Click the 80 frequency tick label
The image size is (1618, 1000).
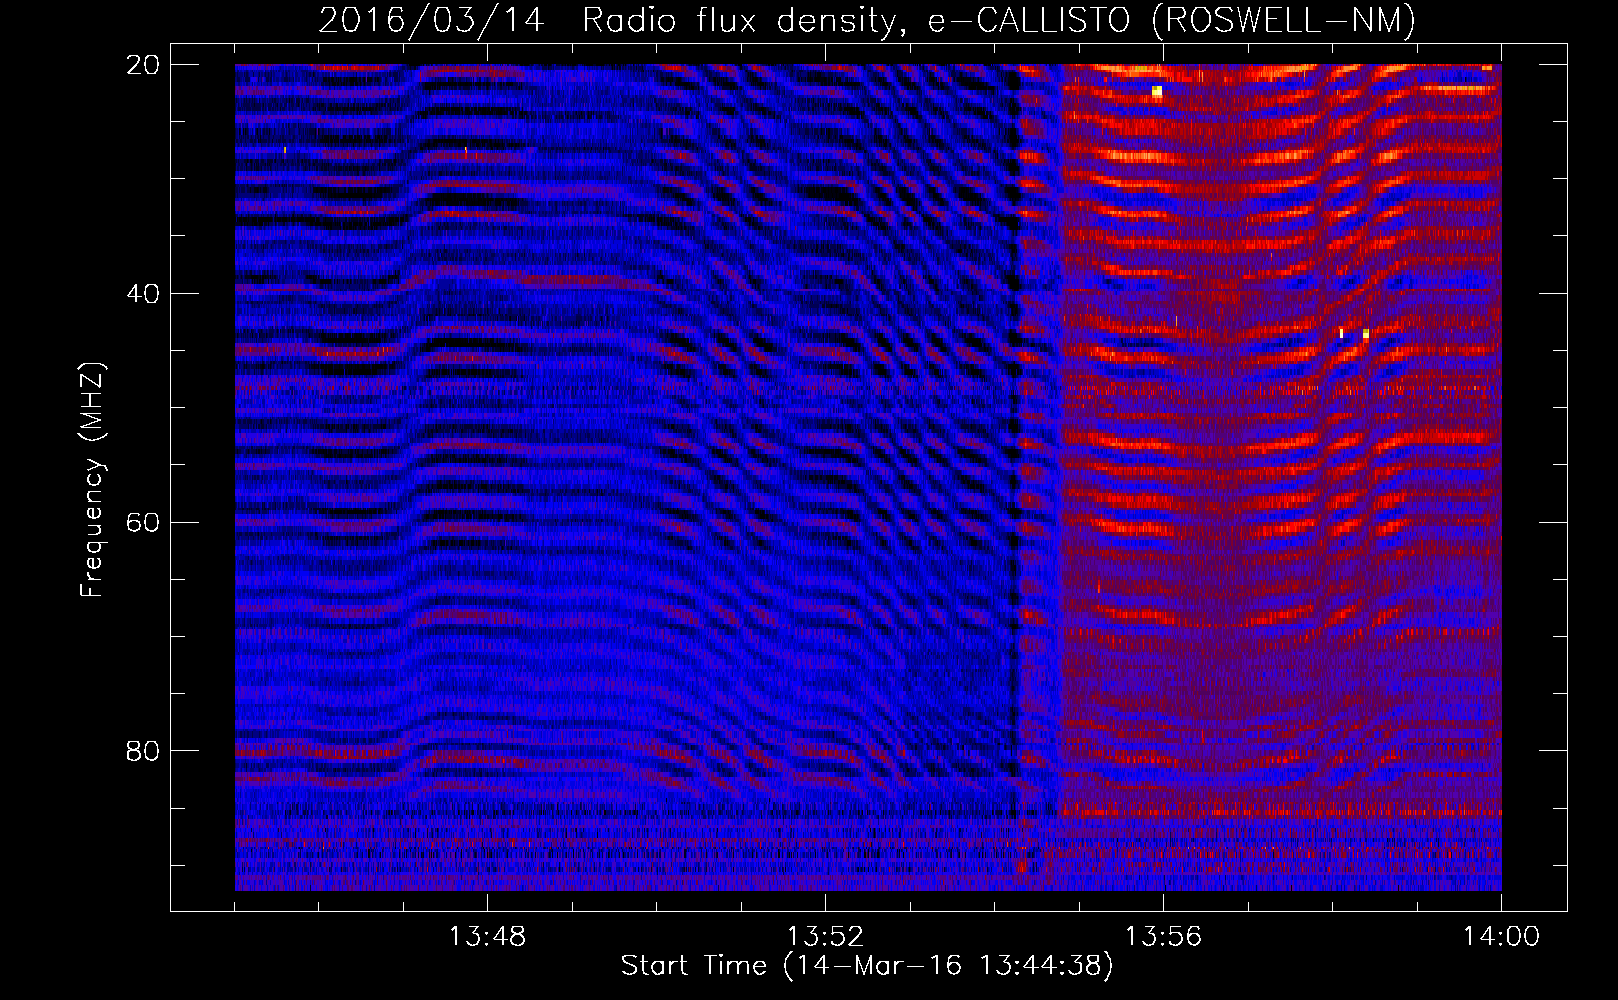143,751
